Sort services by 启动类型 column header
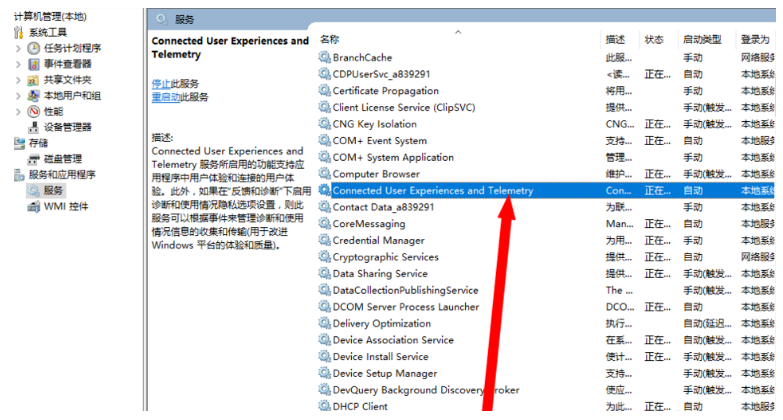This screenshot has width=783, height=420. [702, 39]
